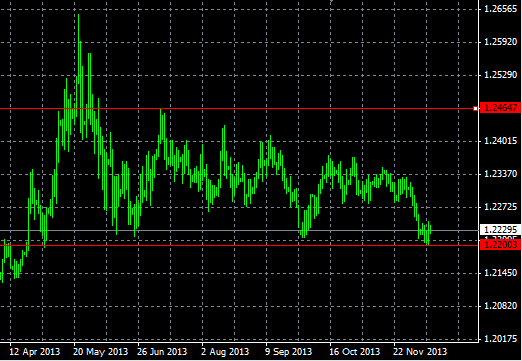The width and height of the screenshot is (522, 361).
Task: Click the 1.22725 price scale value
Action: 501,207
